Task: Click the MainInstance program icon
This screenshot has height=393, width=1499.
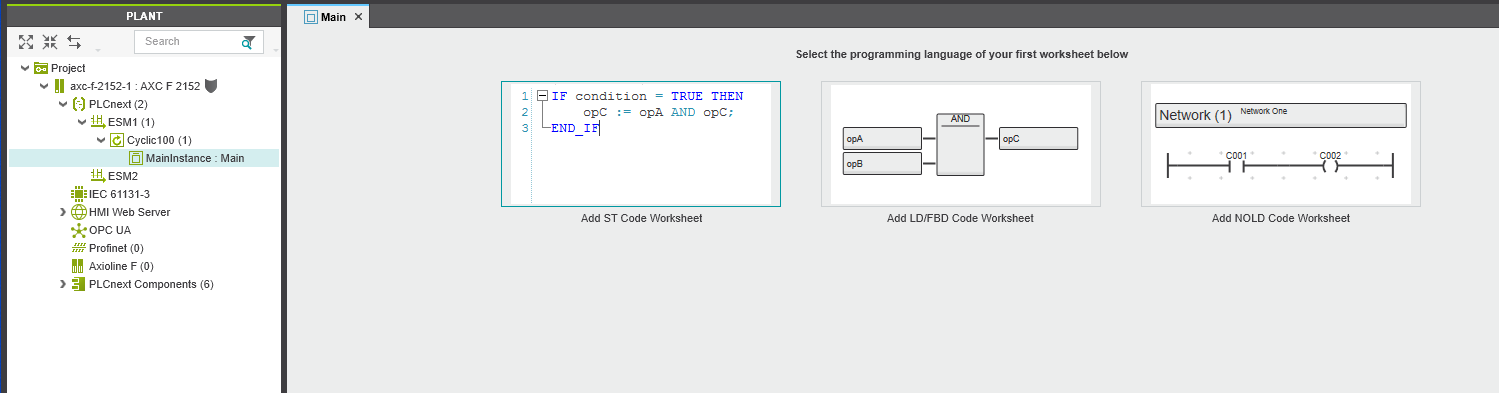Action: 136,158
